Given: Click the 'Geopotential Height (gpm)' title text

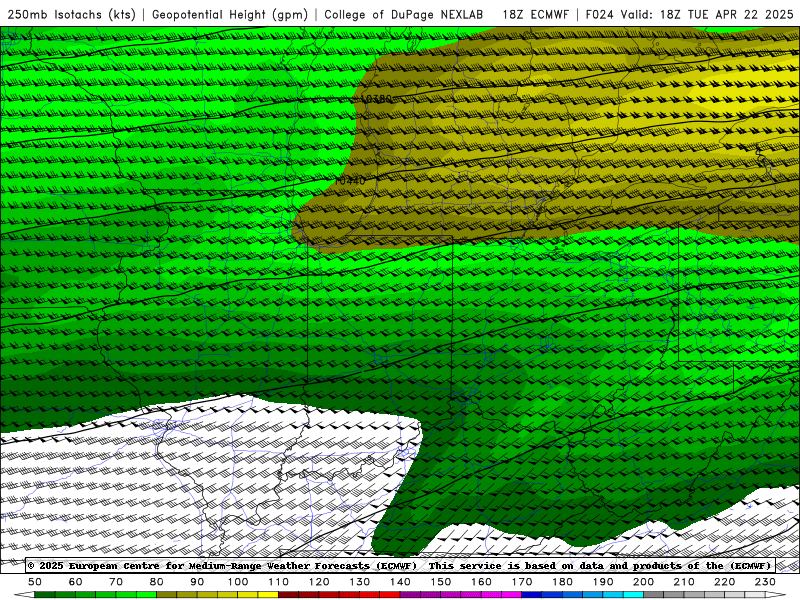Looking at the screenshot, I should [x=230, y=14].
